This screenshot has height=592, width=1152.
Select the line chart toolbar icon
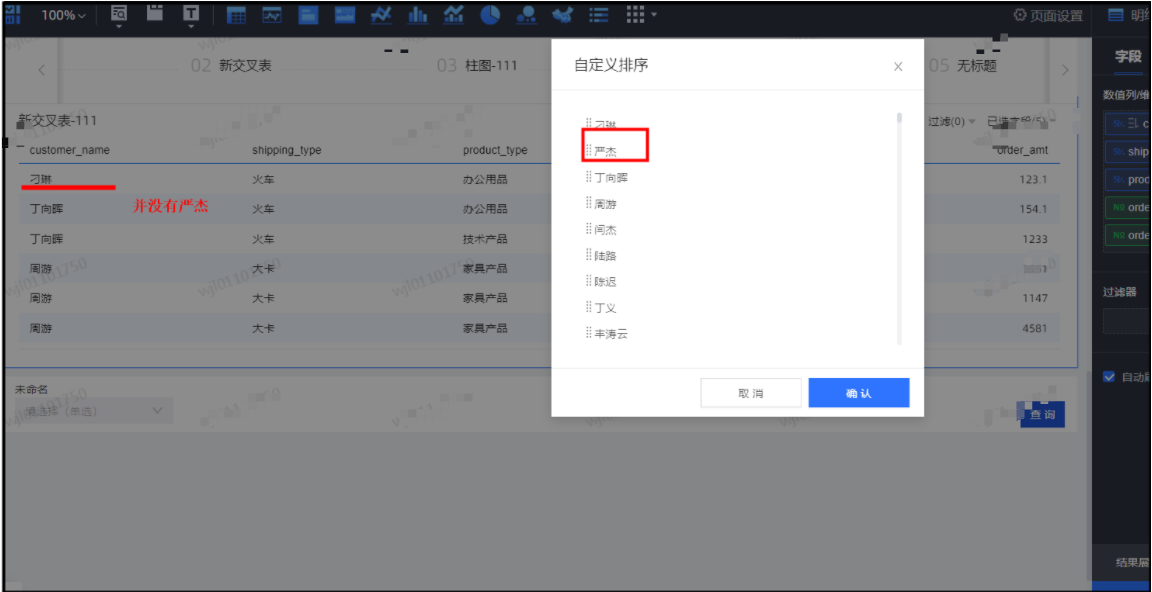[x=381, y=15]
